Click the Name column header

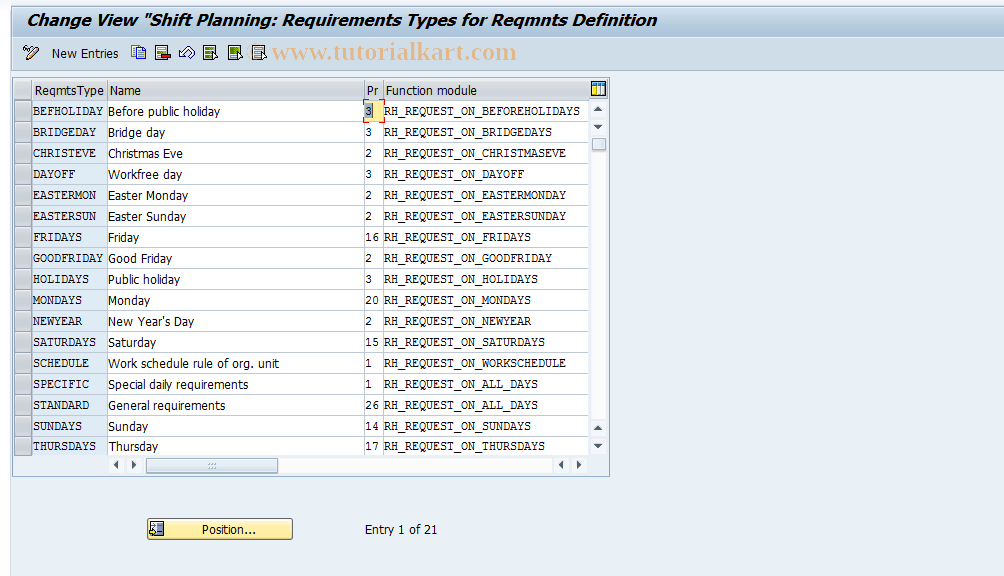pyautogui.click(x=235, y=90)
